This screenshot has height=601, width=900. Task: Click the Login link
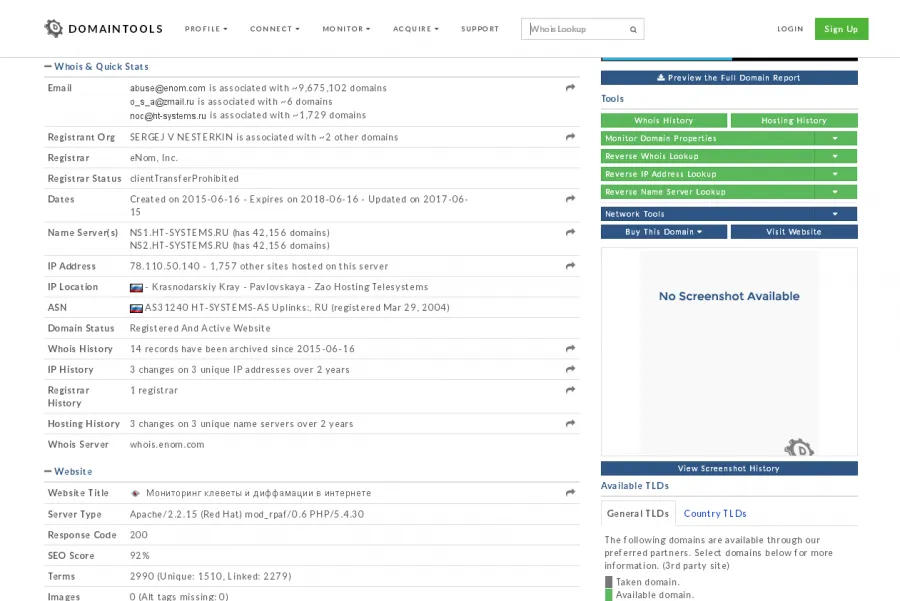click(790, 29)
